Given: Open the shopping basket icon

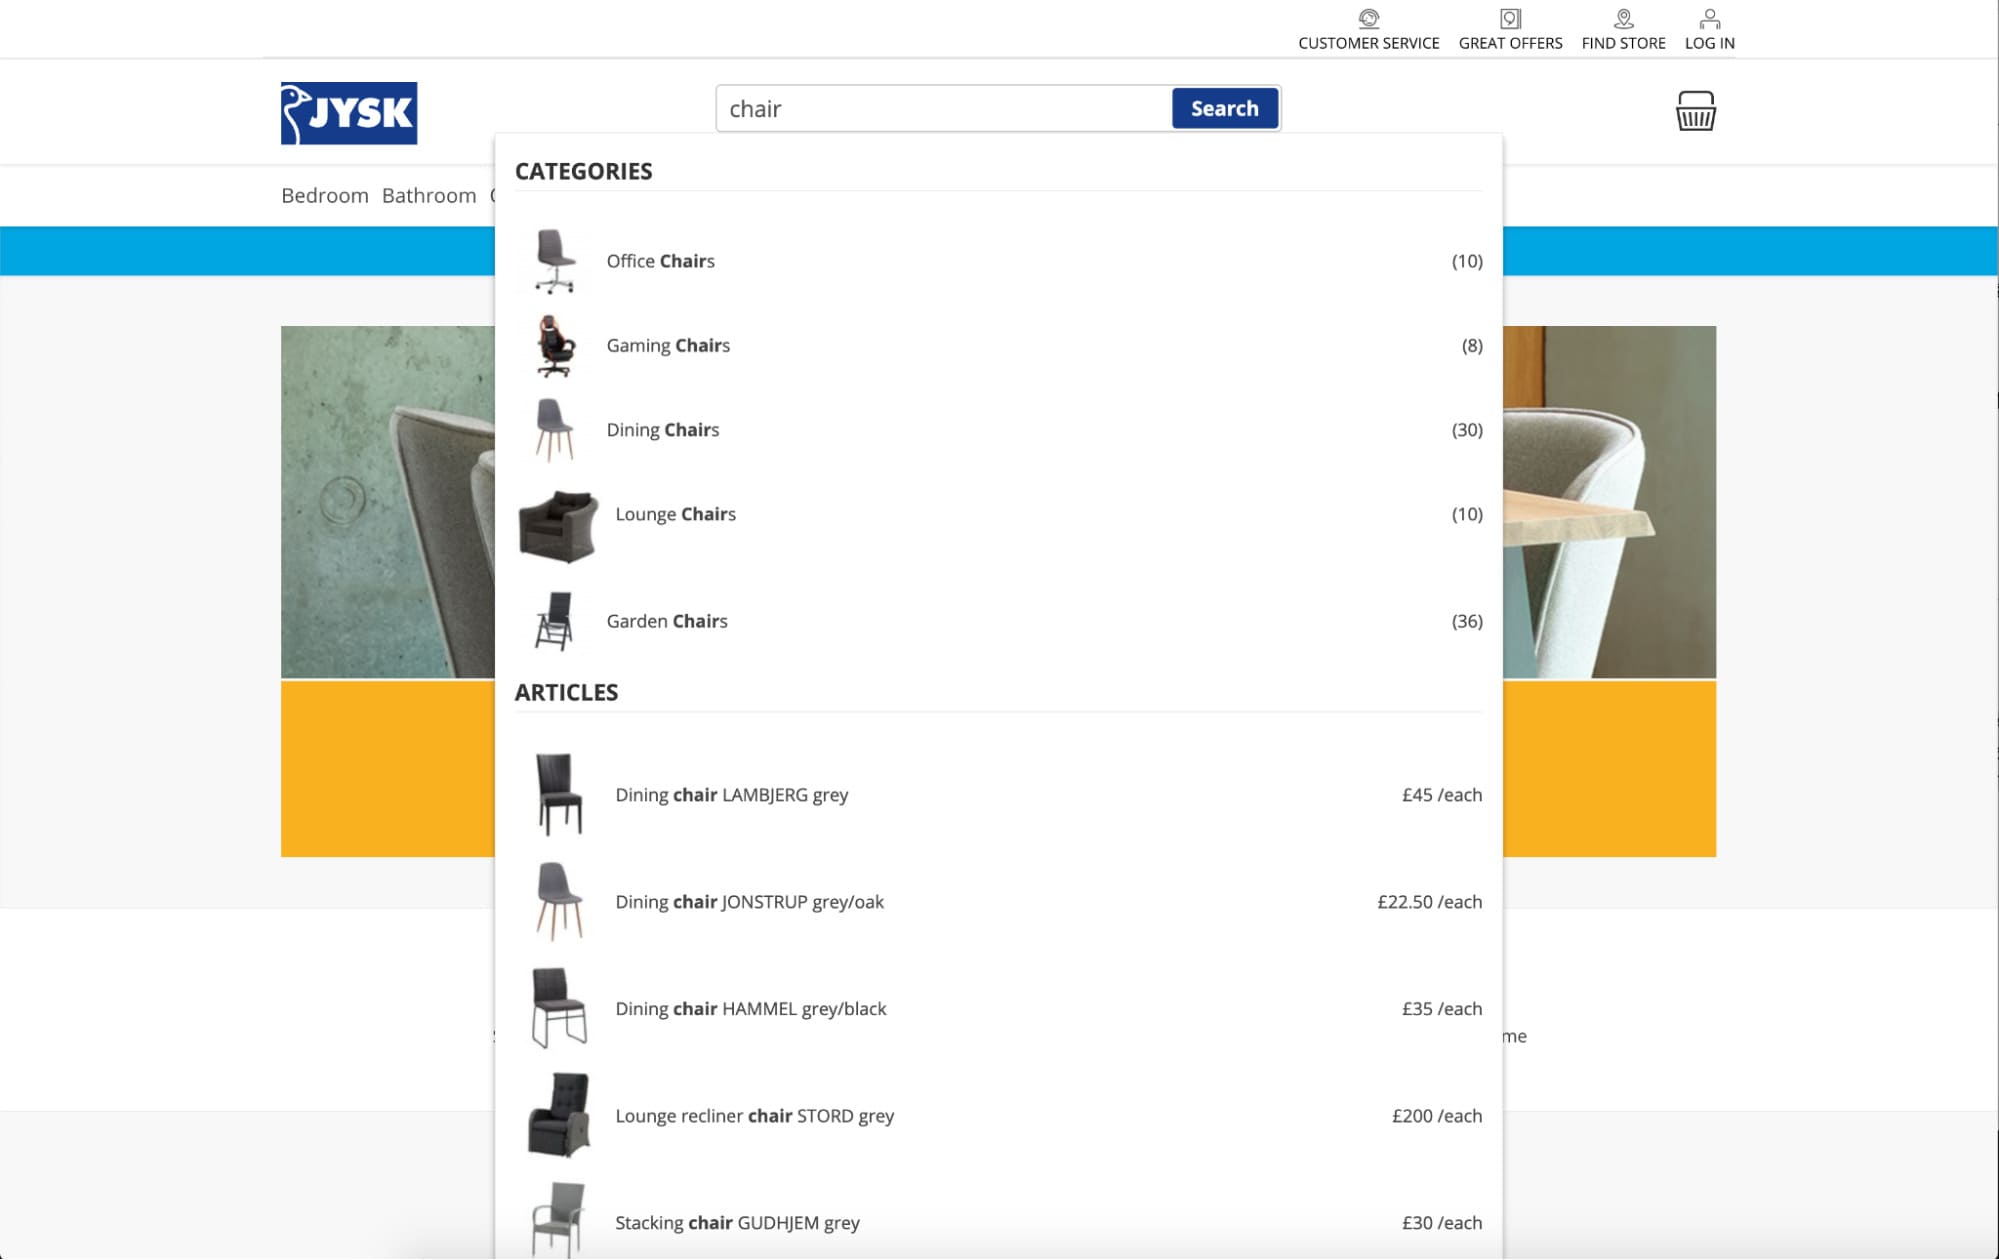Looking at the screenshot, I should click(x=1695, y=111).
